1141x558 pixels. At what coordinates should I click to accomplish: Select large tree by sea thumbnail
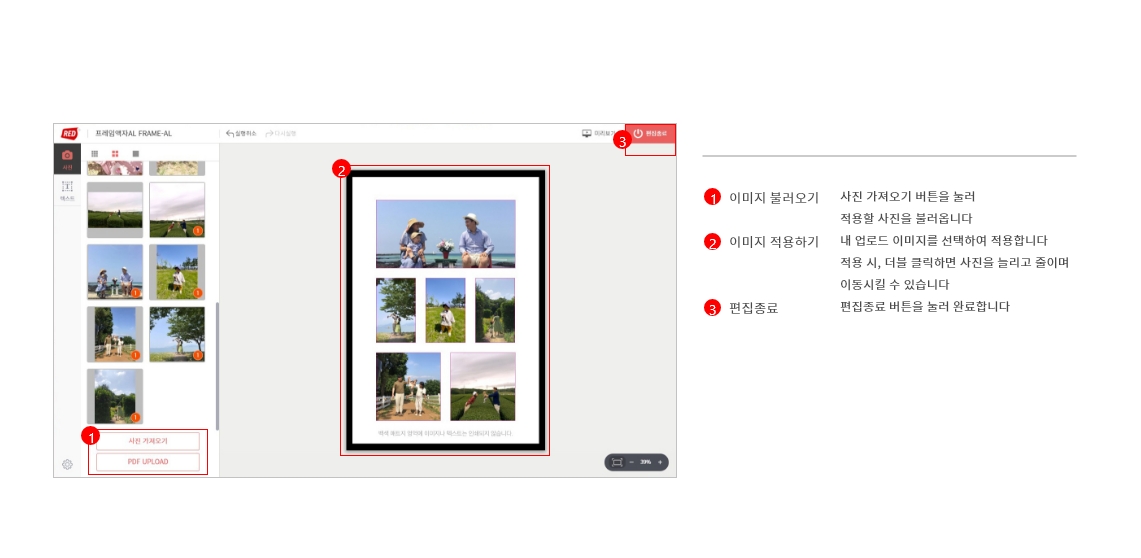tap(177, 334)
